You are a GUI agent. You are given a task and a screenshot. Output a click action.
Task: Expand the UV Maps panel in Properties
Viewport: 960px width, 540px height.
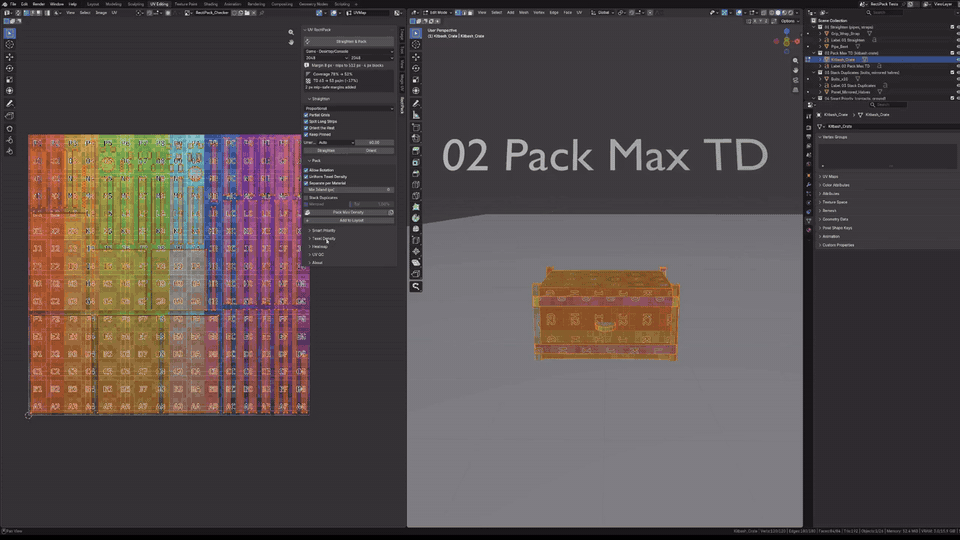coord(830,176)
